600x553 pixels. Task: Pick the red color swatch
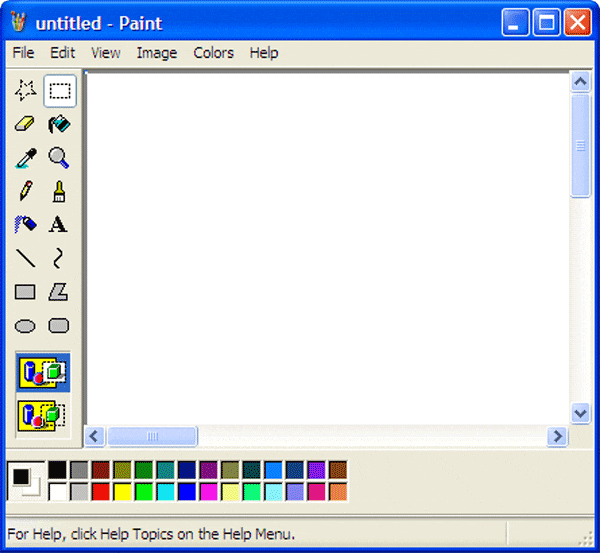[x=100, y=491]
